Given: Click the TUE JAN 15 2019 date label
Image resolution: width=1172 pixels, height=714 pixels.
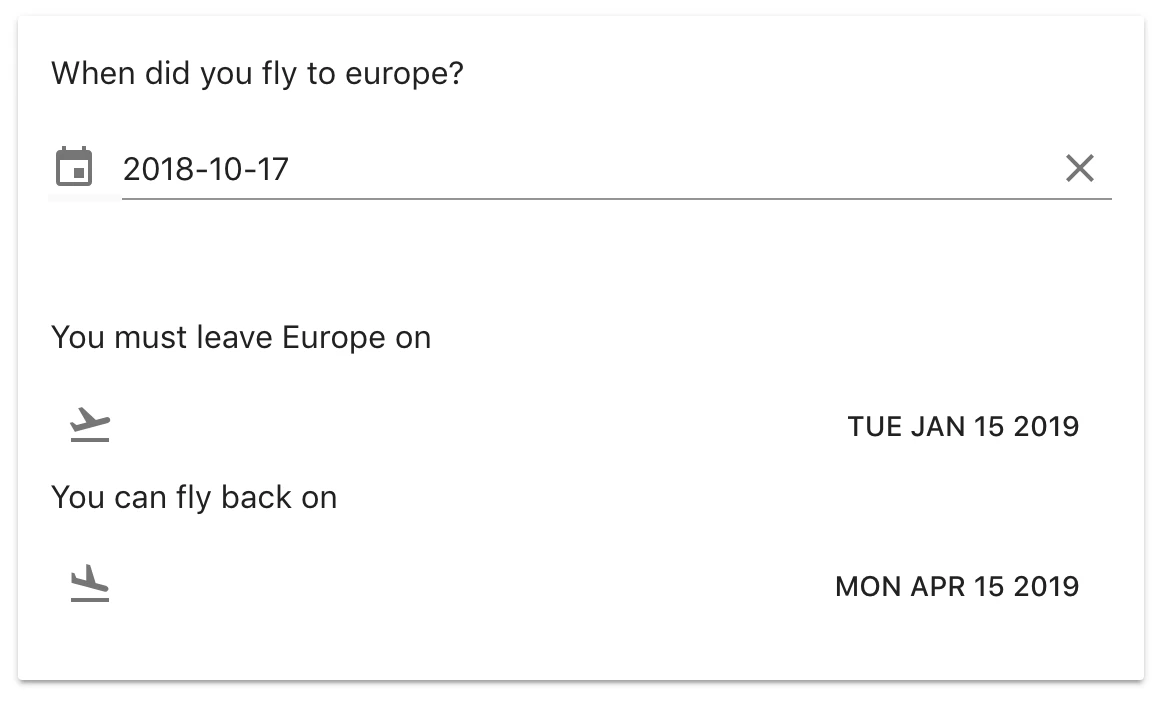Looking at the screenshot, I should pos(963,426).
